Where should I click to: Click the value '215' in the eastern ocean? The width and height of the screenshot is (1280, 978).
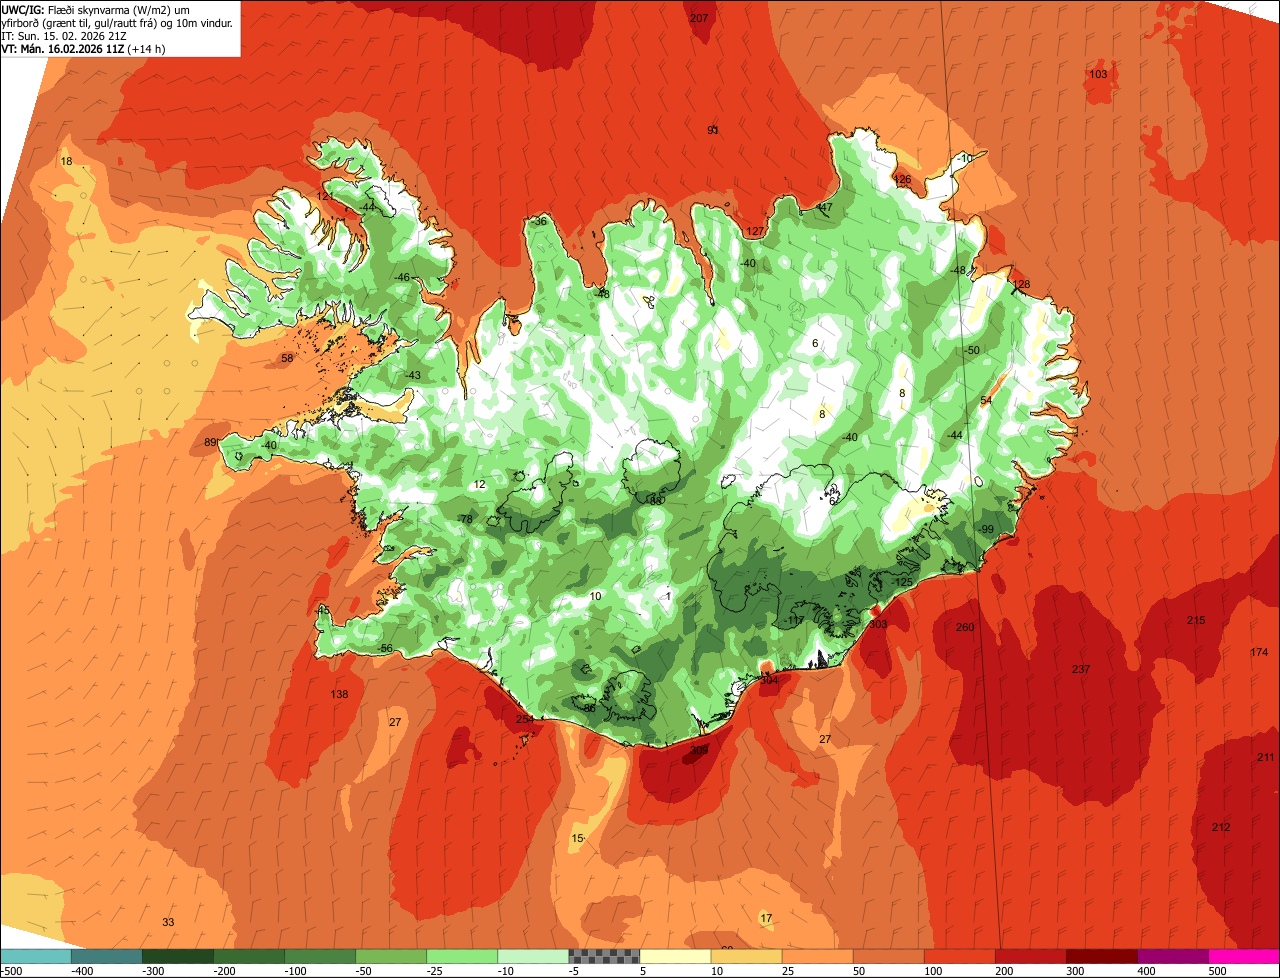click(x=1196, y=621)
